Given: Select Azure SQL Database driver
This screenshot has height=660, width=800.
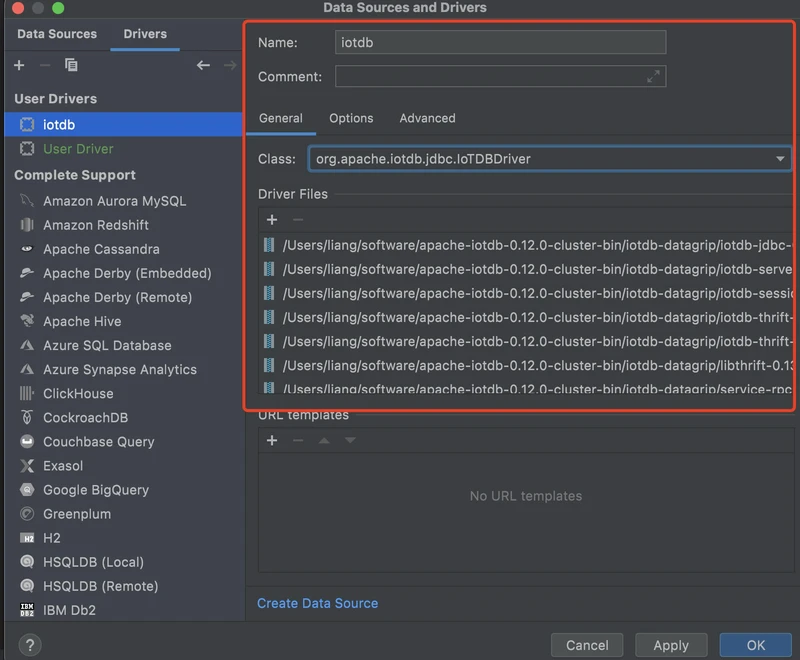Looking at the screenshot, I should (x=123, y=345).
